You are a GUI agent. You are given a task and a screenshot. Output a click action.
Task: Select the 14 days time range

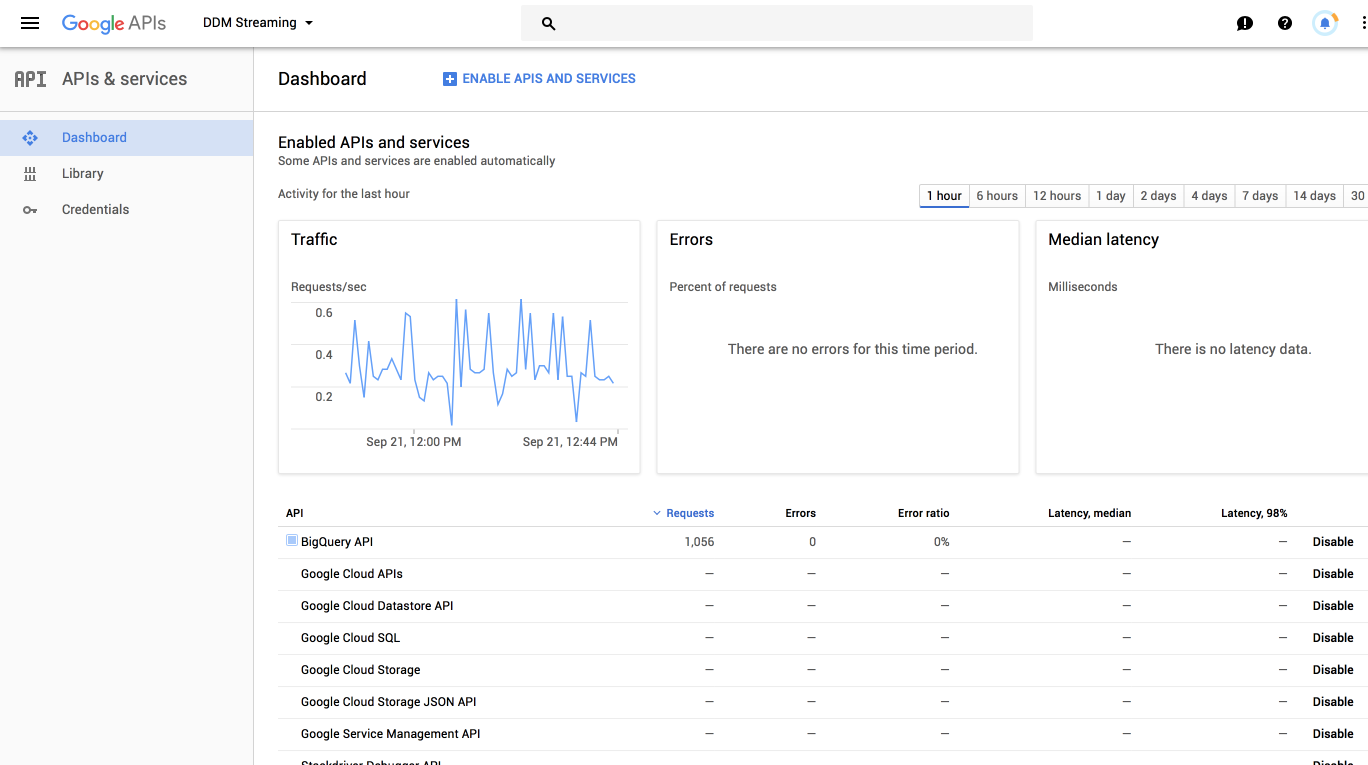[1314, 196]
